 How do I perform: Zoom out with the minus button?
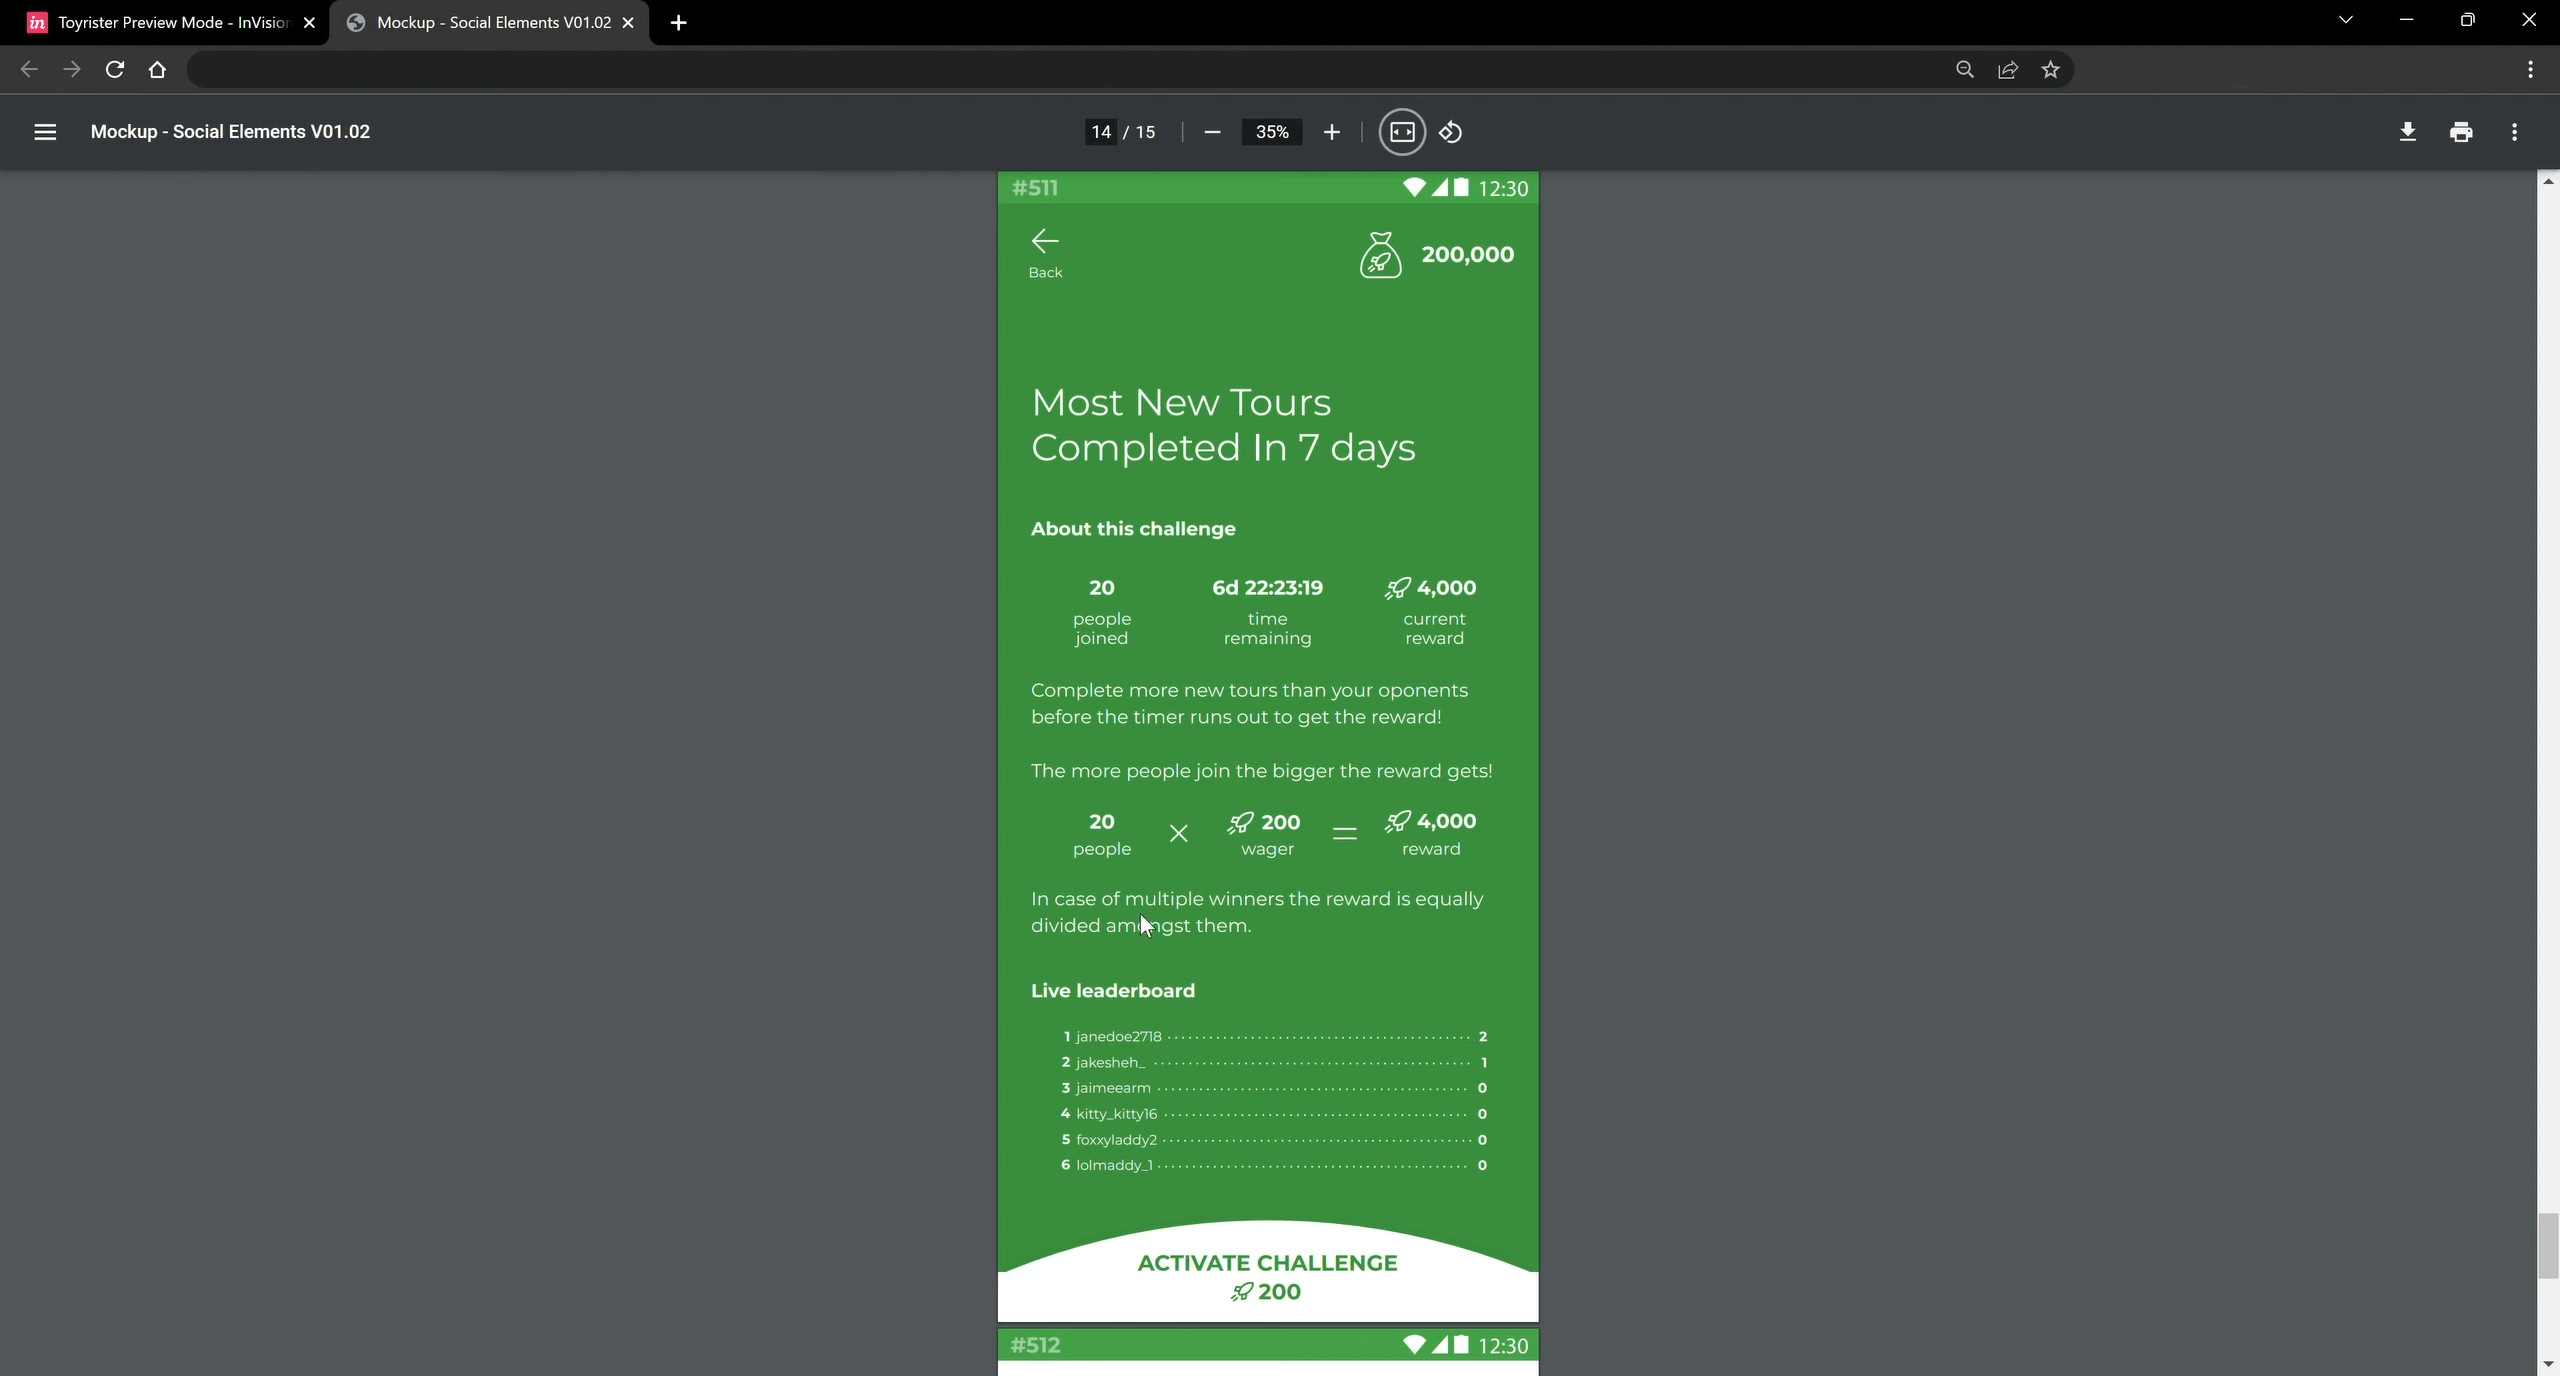(x=1212, y=132)
